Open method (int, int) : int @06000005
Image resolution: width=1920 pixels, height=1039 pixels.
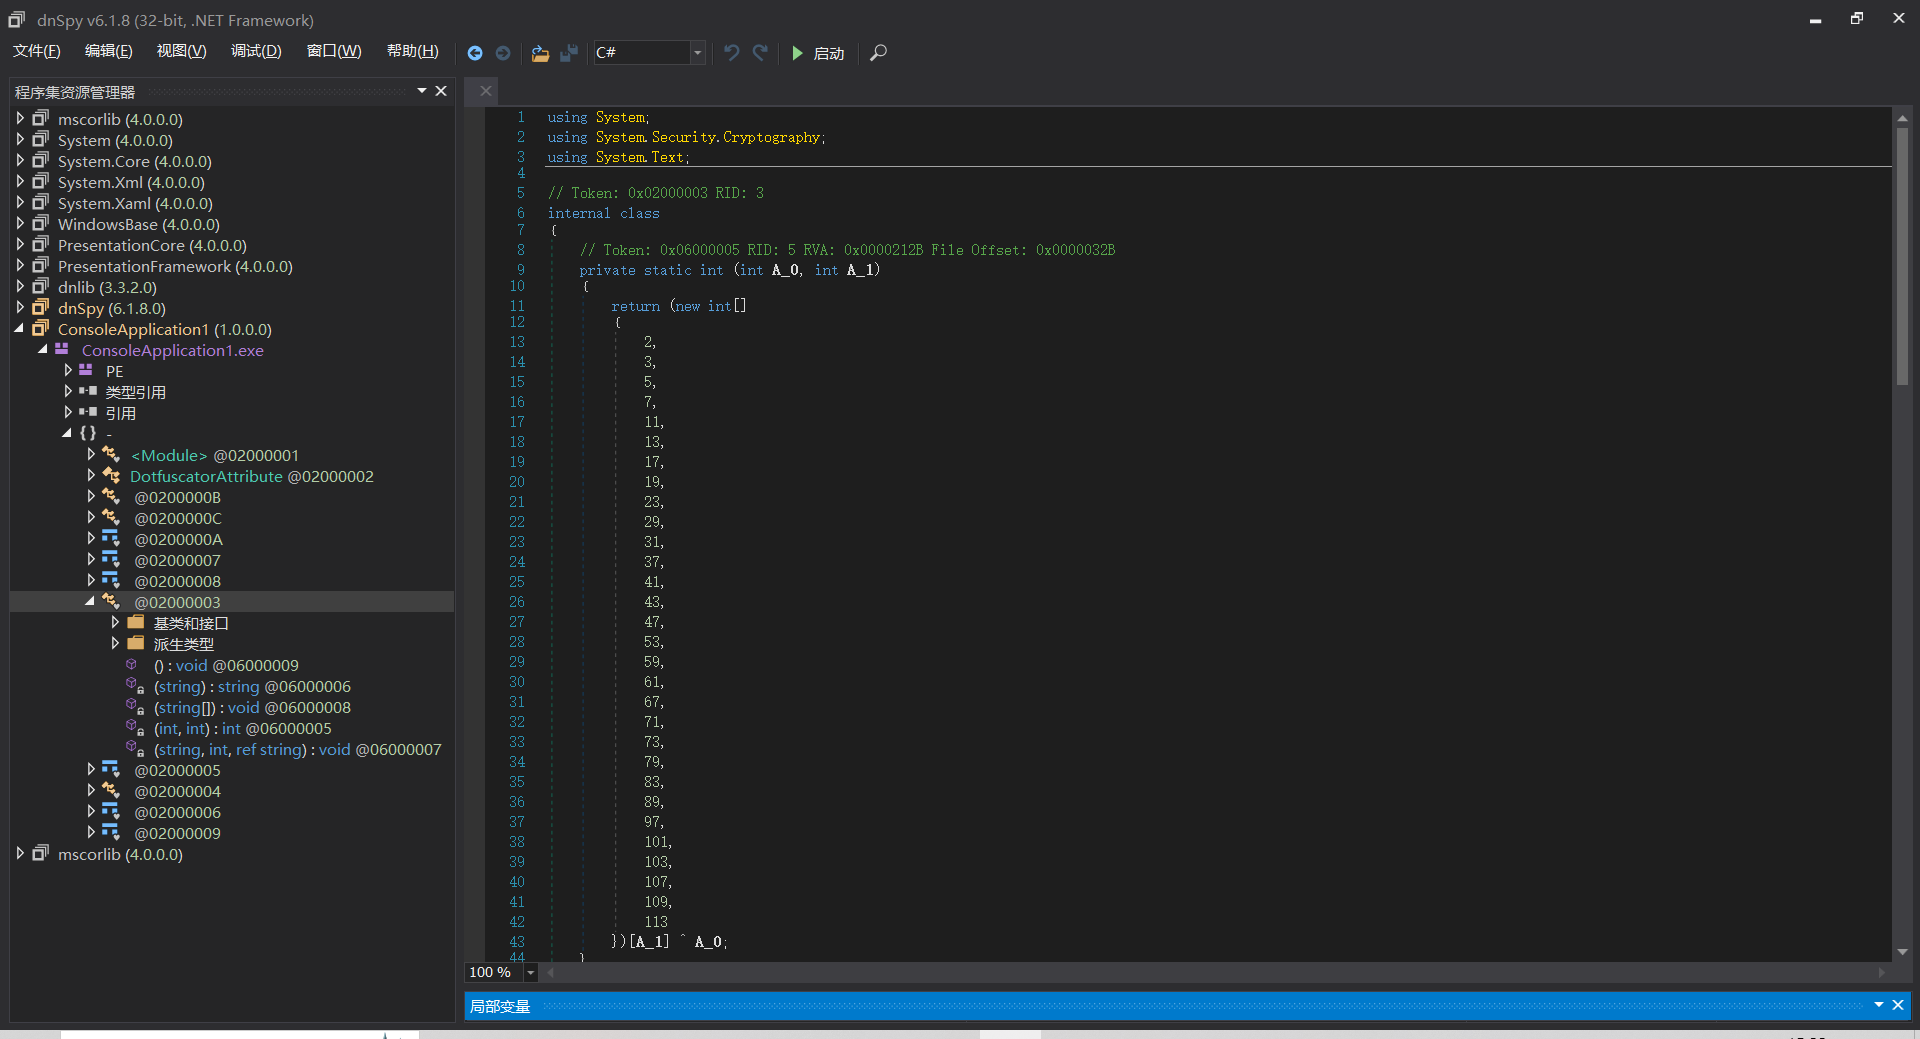243,728
